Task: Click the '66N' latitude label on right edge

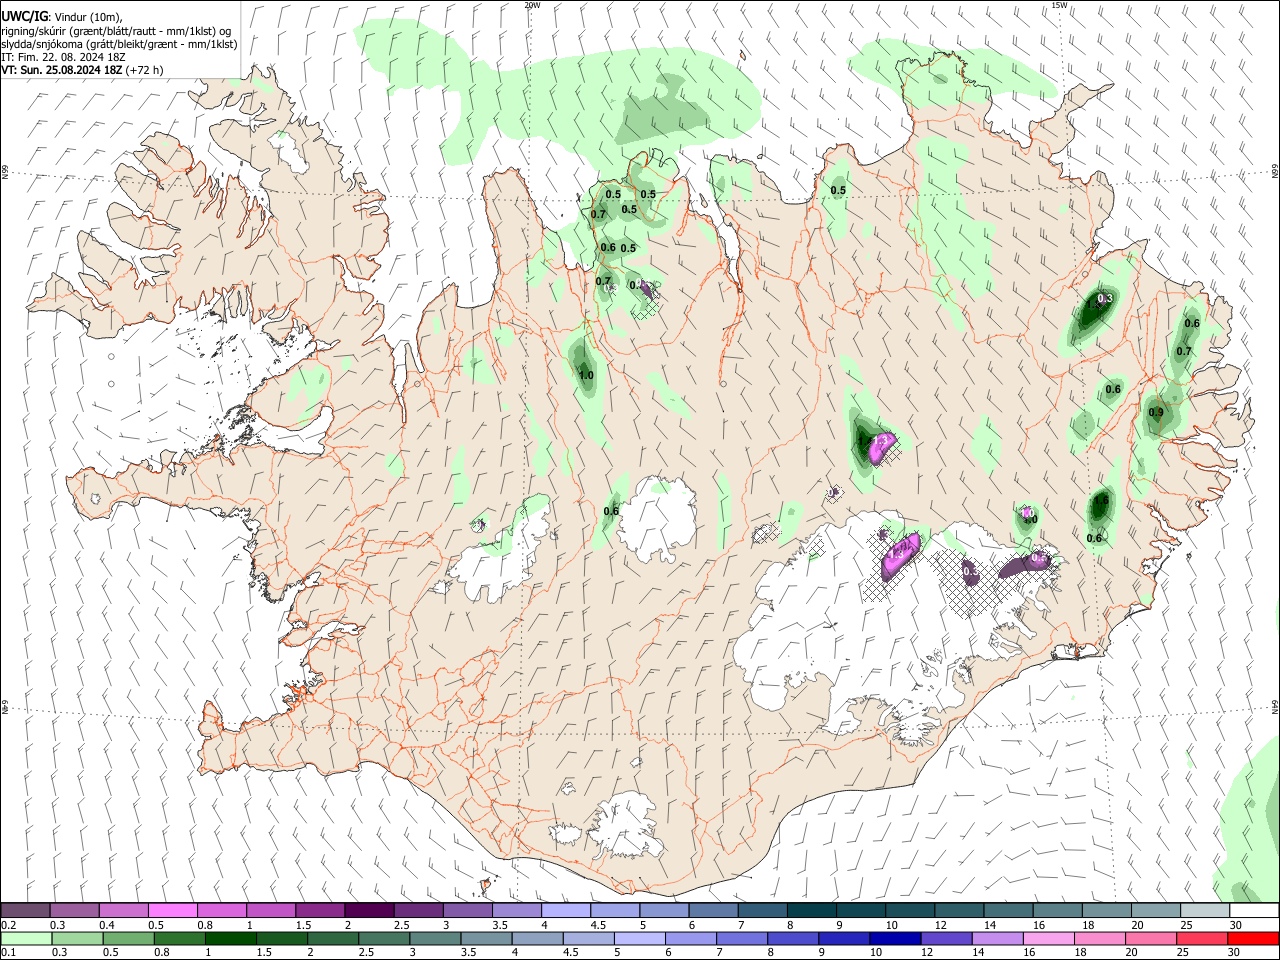Action: [1275, 173]
